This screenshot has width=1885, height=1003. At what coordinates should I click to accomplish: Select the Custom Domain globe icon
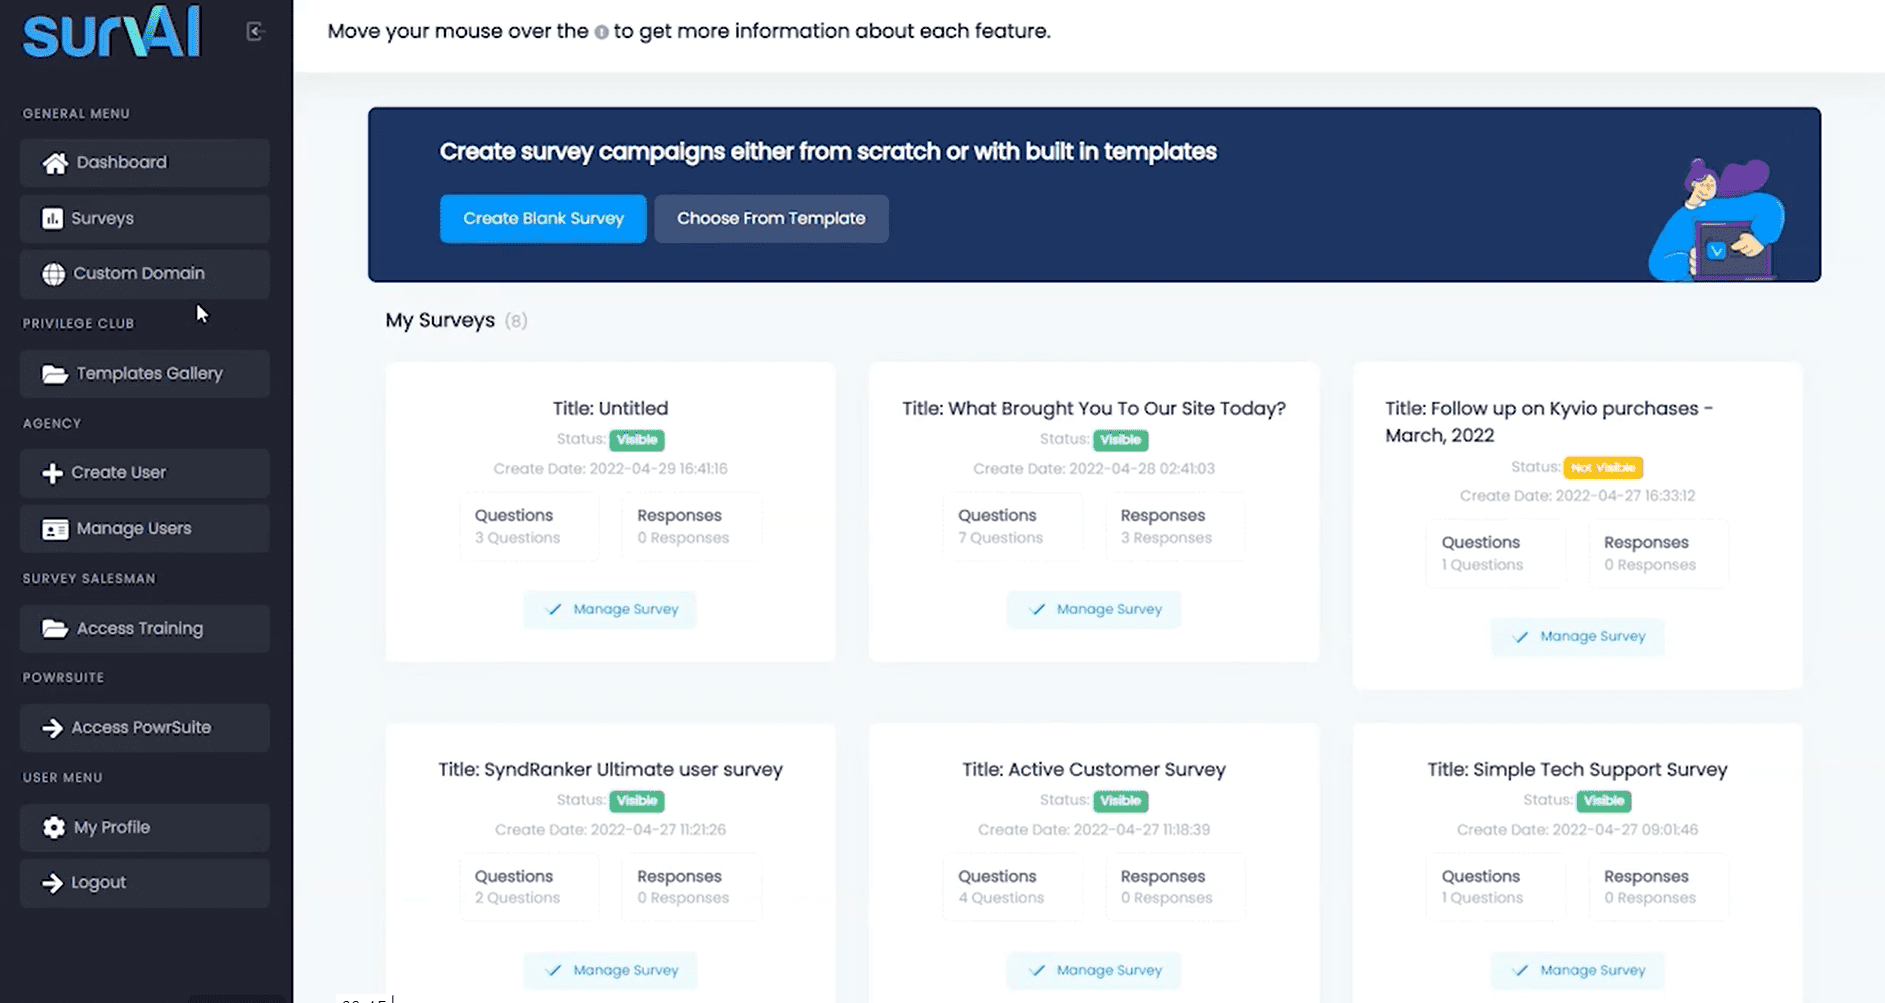click(53, 274)
